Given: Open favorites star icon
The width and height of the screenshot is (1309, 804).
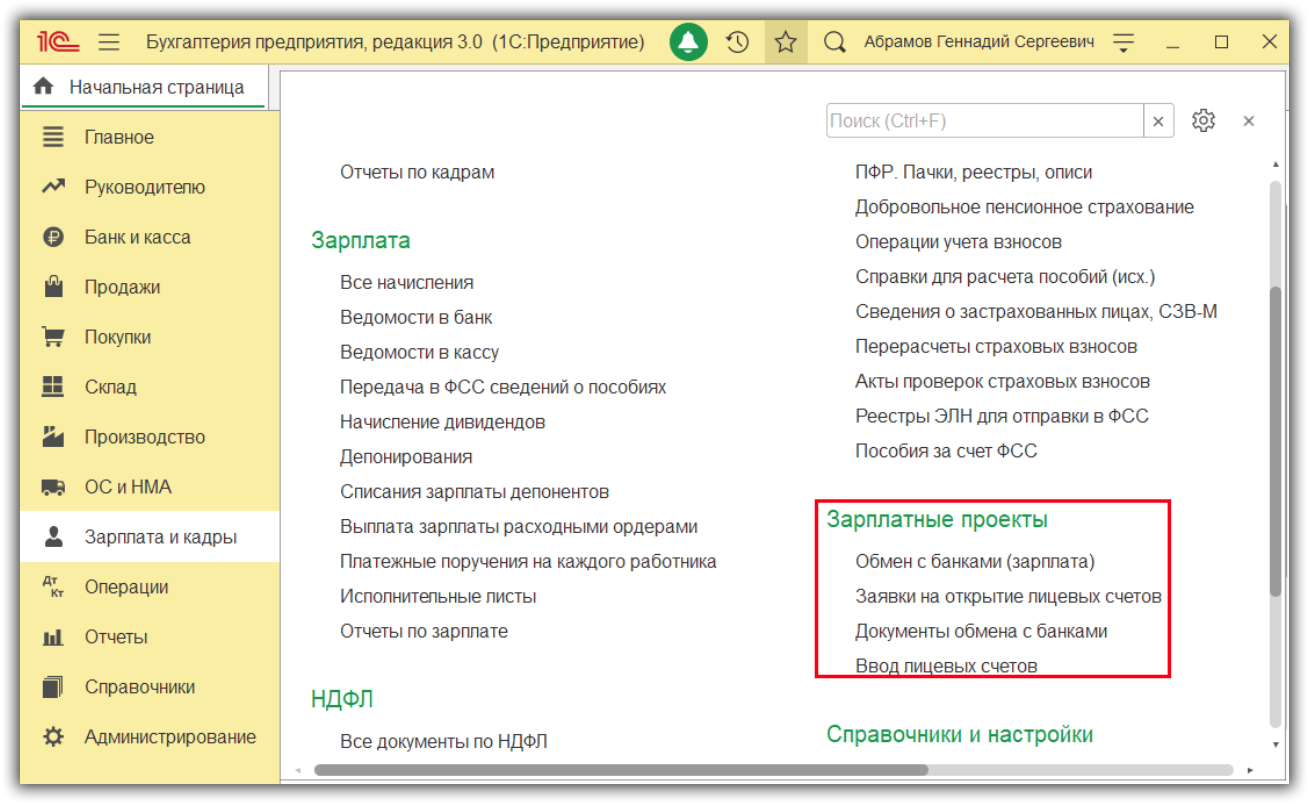Looking at the screenshot, I should (x=786, y=42).
